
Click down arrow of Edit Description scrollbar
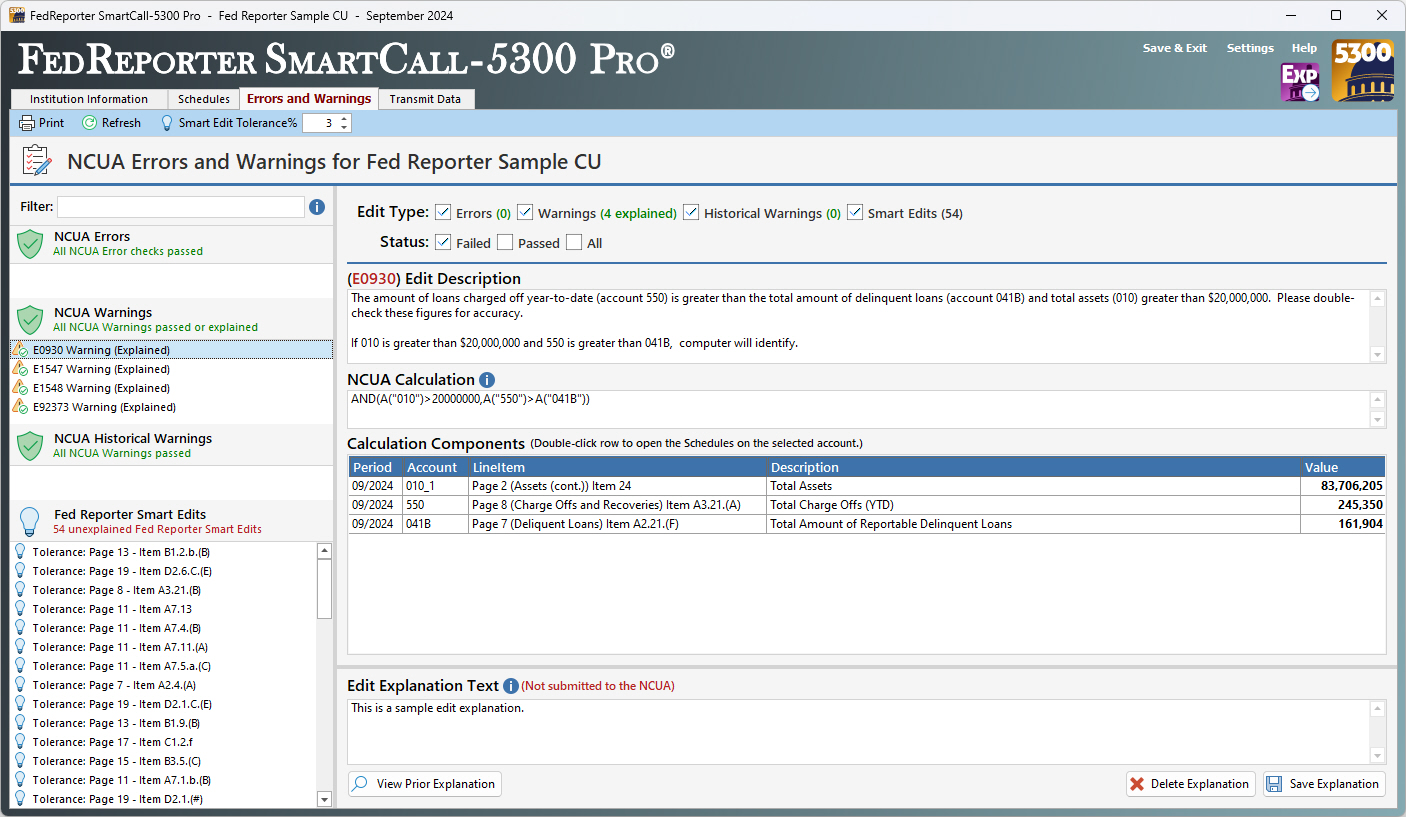tap(1378, 355)
